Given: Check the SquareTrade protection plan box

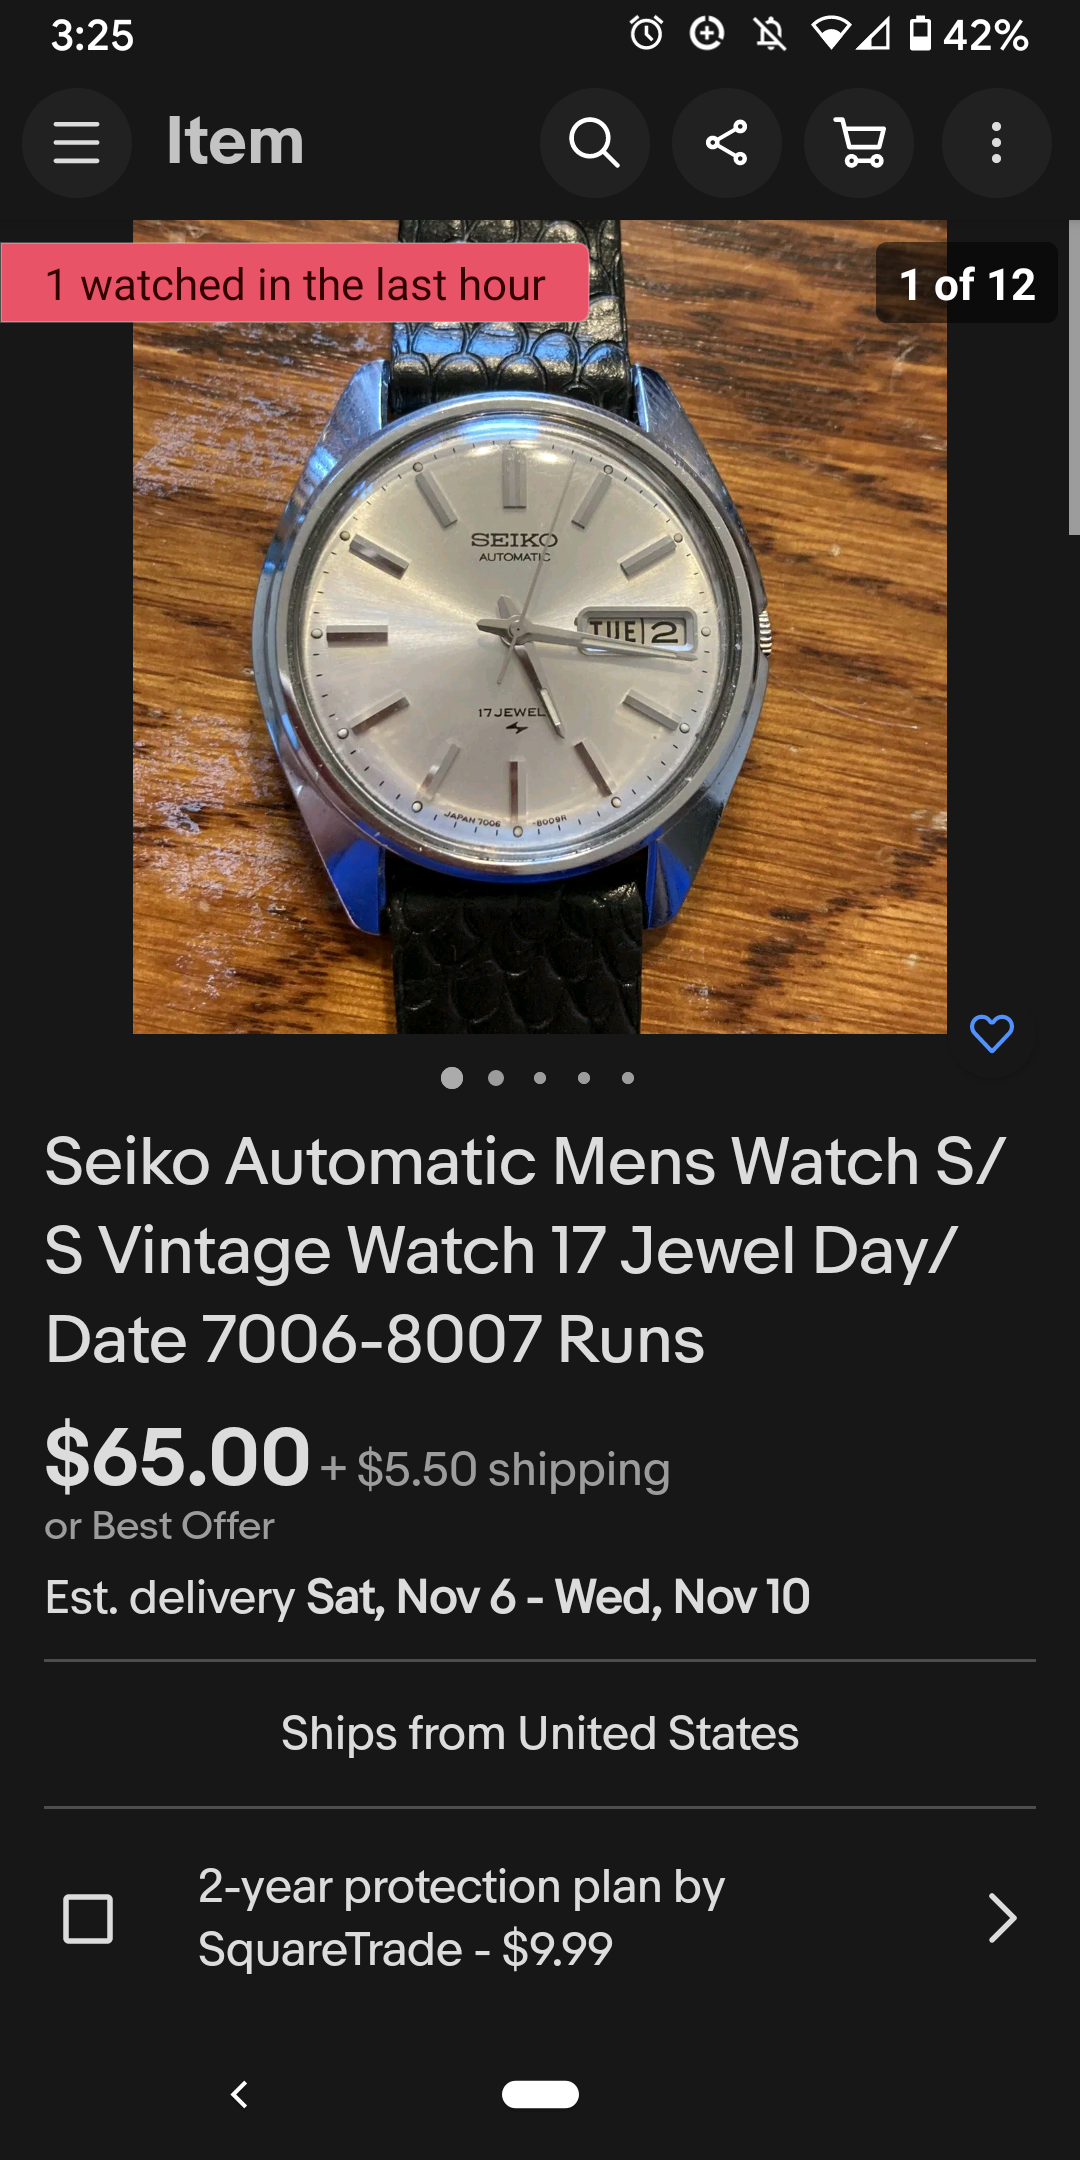Looking at the screenshot, I should pos(88,1918).
